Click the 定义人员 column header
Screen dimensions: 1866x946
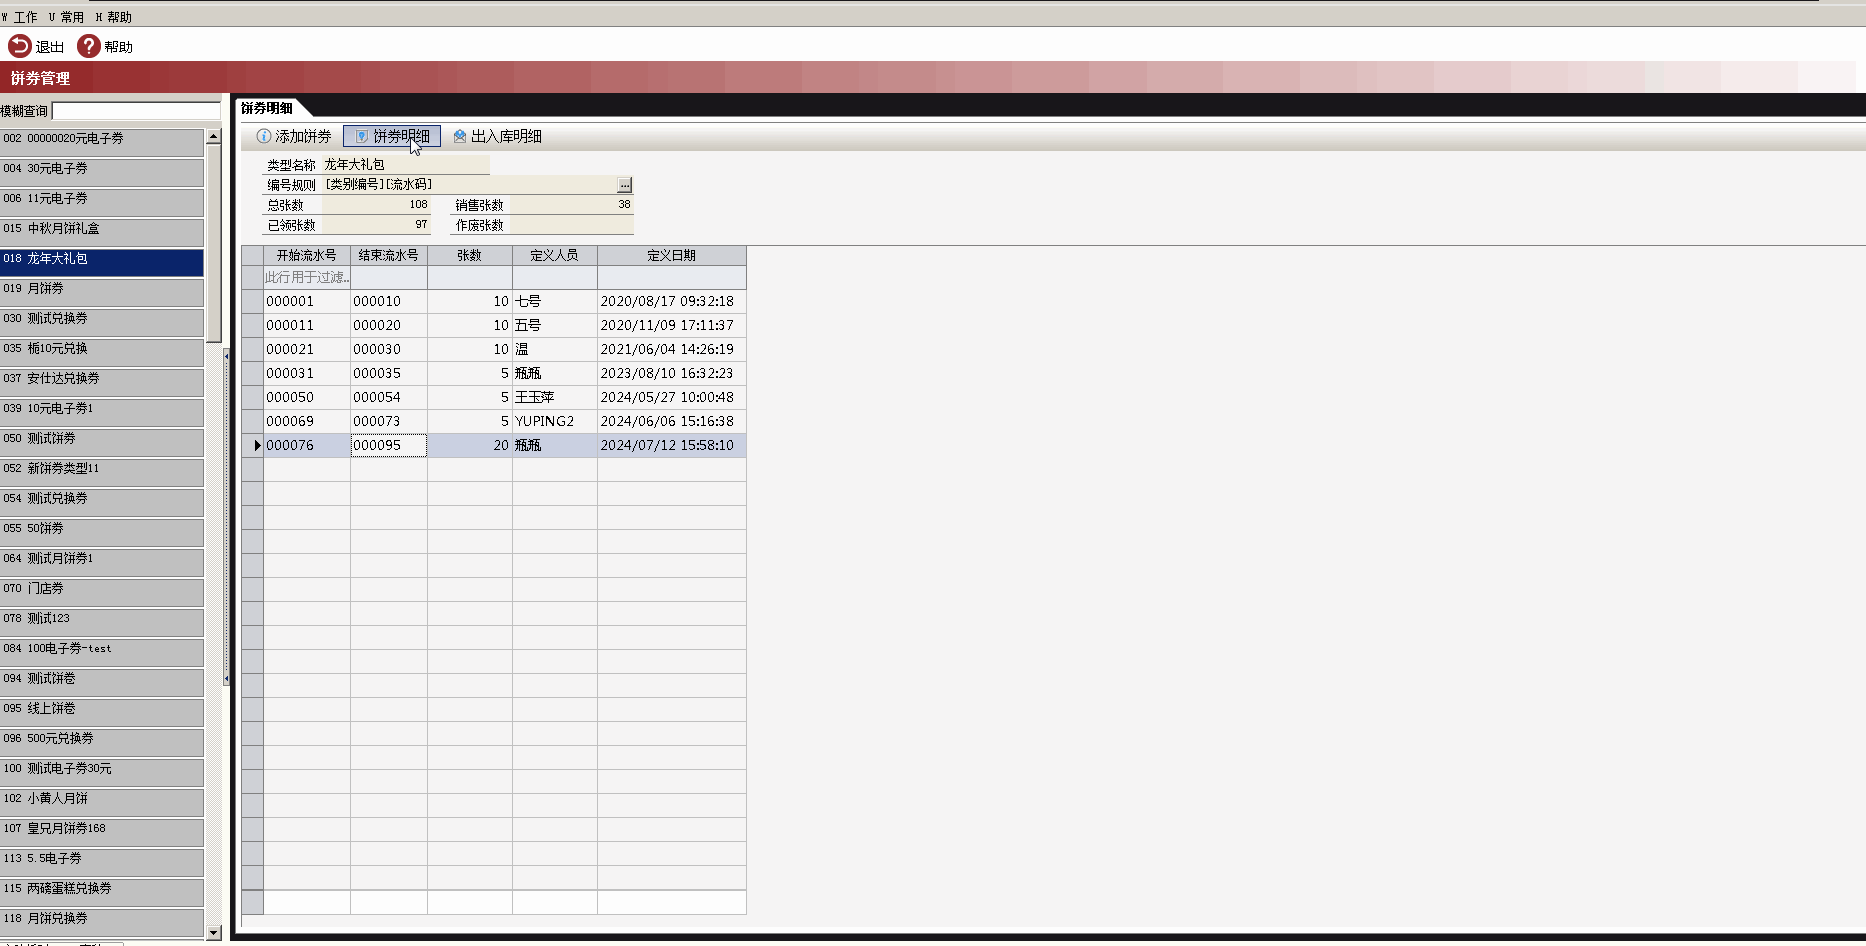pos(555,256)
